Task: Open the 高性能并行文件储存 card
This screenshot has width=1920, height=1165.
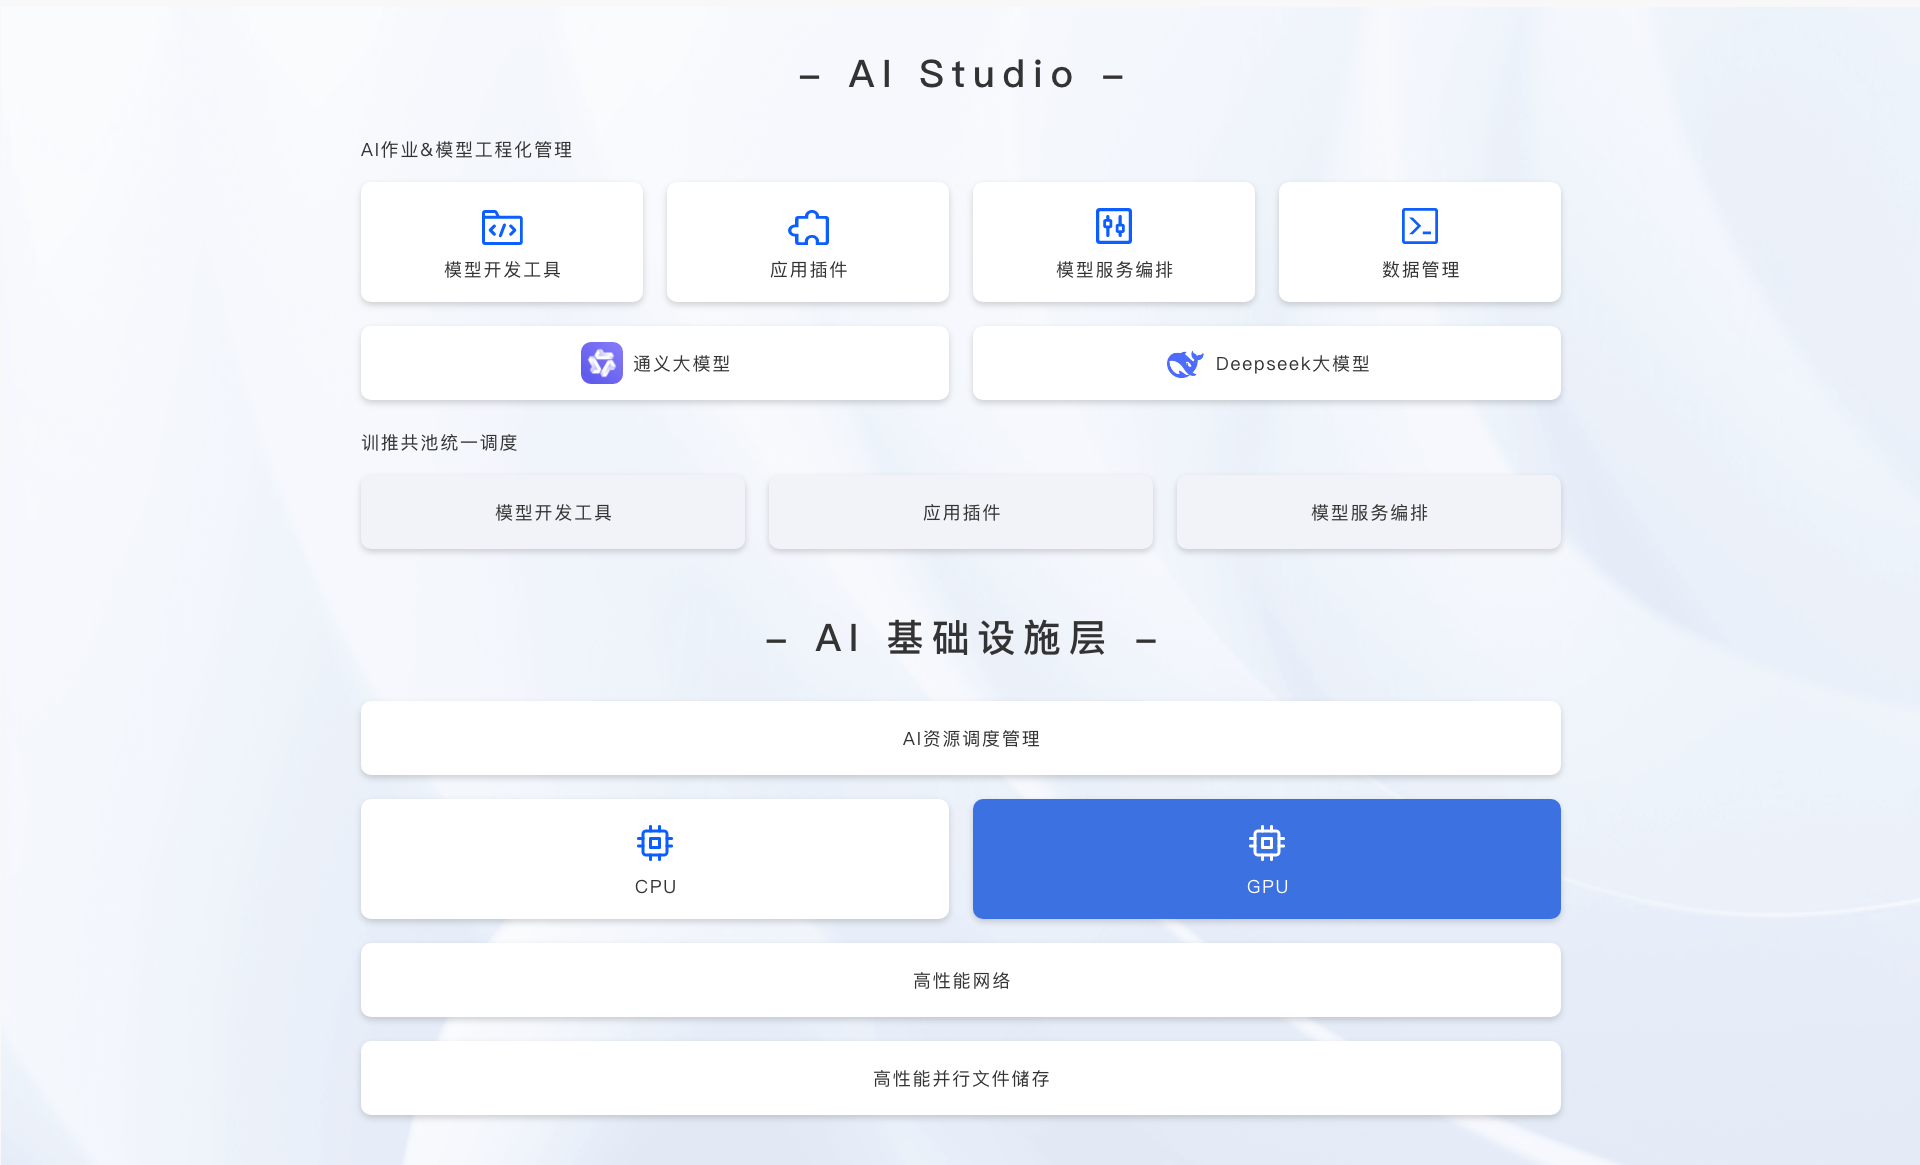Action: pos(960,1078)
